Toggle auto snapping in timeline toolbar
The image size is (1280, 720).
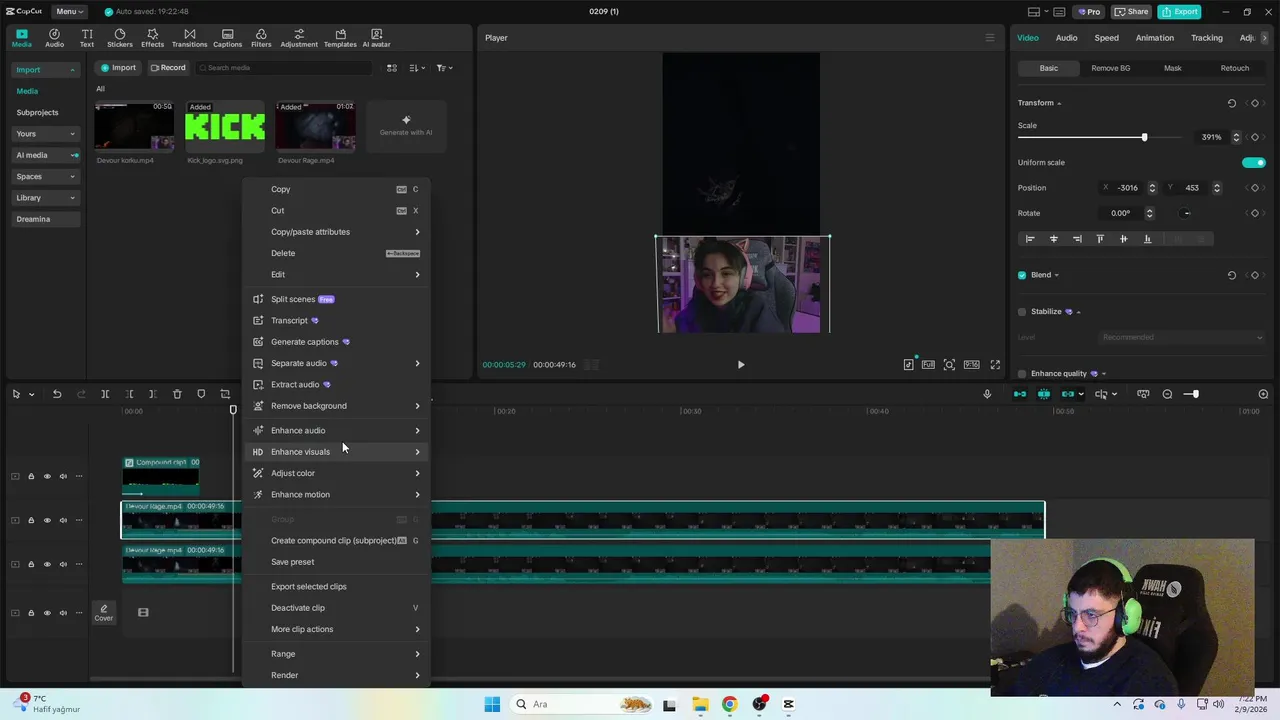coord(1044,394)
